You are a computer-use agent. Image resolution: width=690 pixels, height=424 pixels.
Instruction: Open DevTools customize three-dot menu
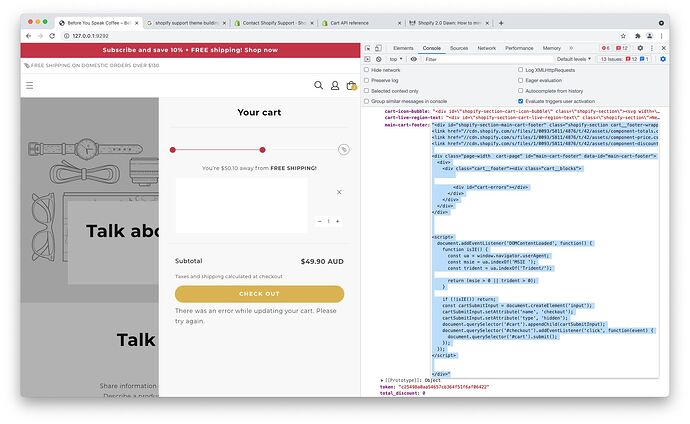[x=652, y=48]
